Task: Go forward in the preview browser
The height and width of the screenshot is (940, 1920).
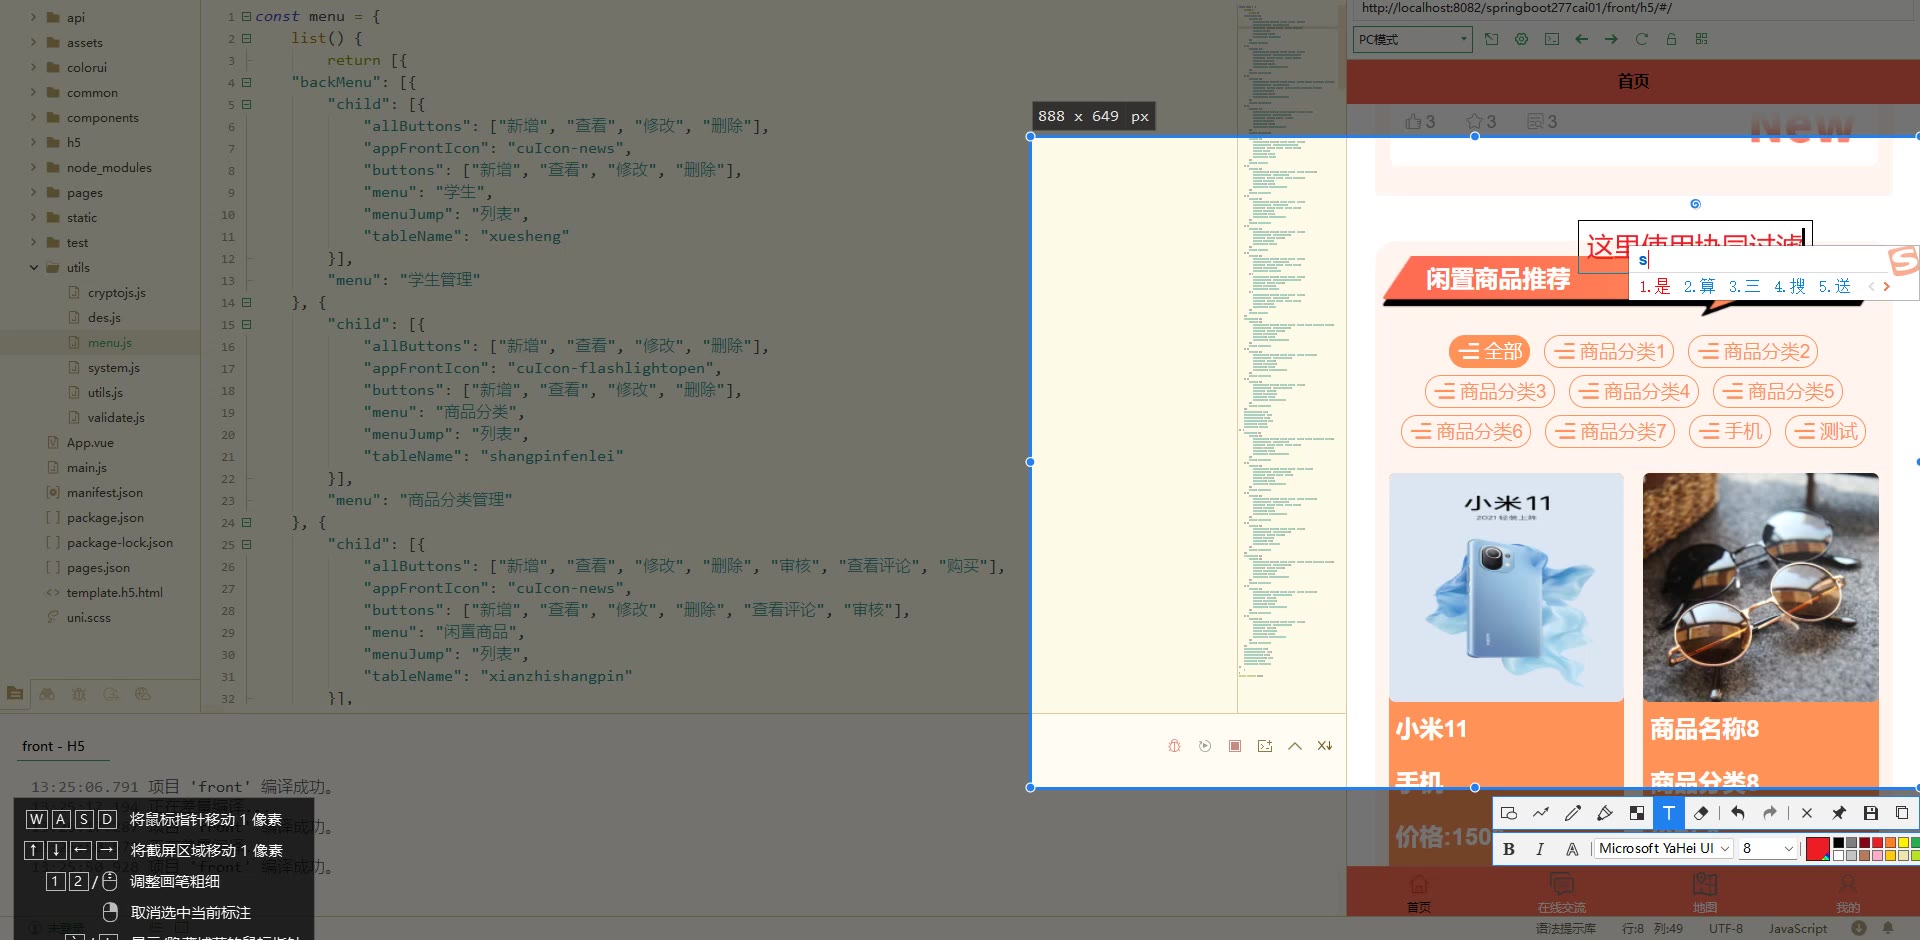Action: 1611,39
